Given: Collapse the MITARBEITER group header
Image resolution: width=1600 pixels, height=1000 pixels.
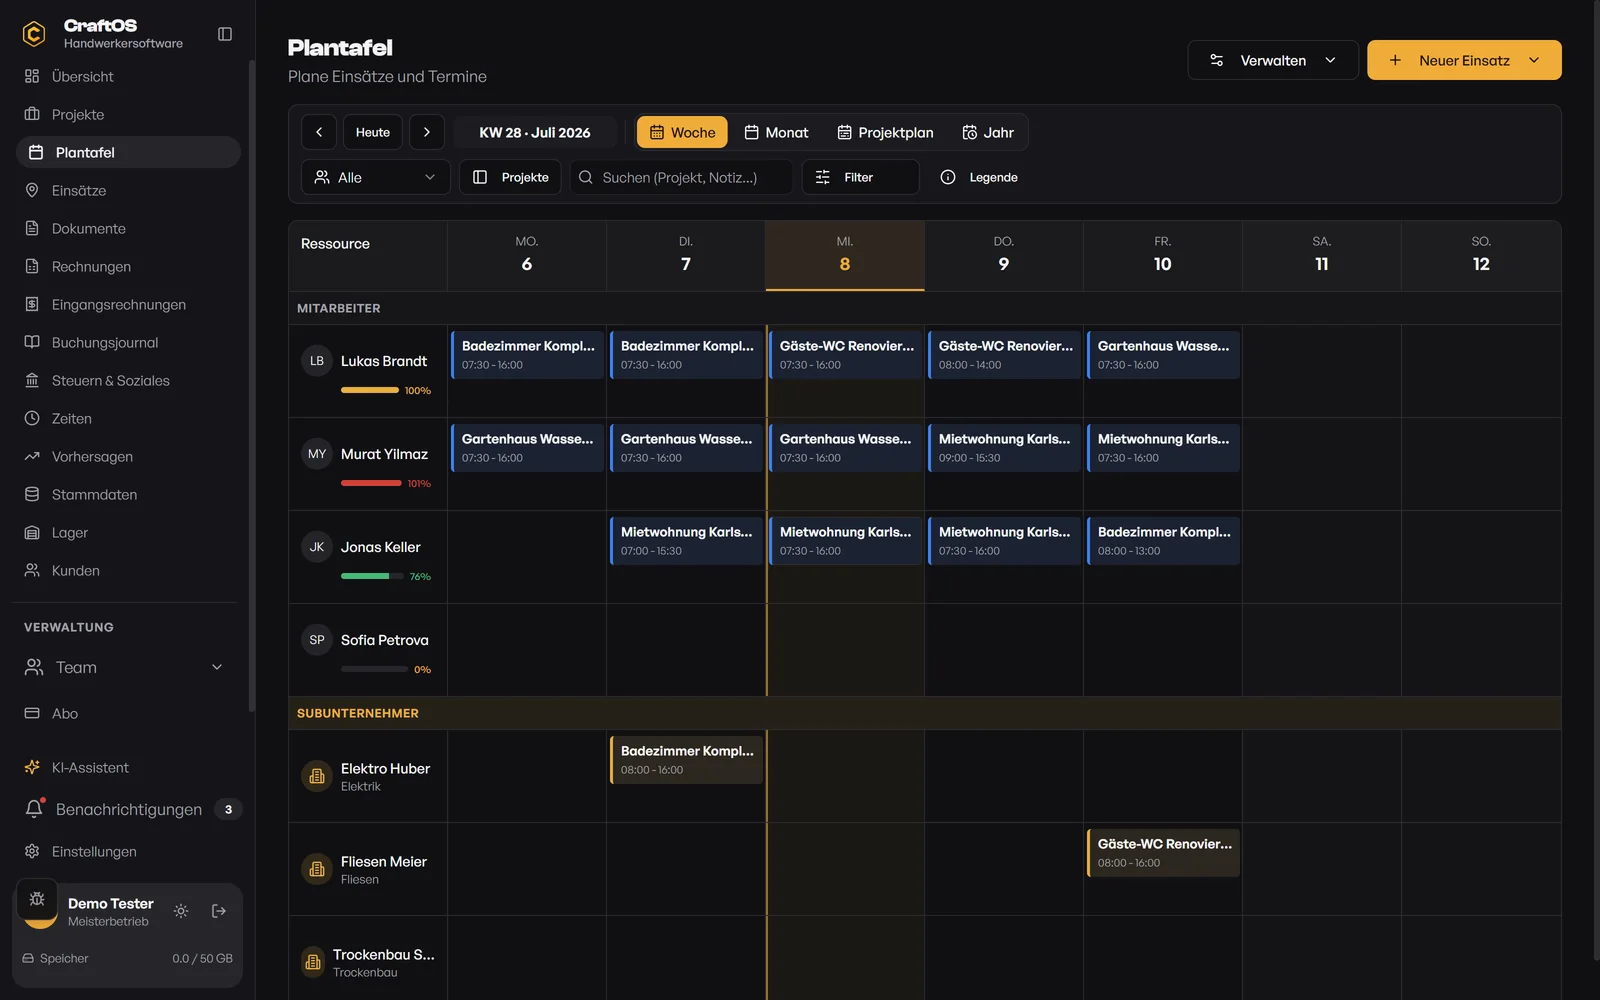Looking at the screenshot, I should pos(925,308).
